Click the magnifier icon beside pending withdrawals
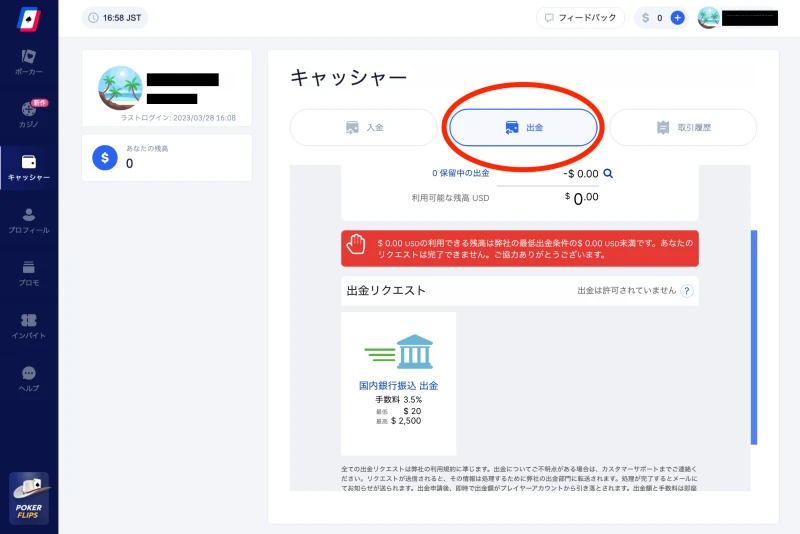Screen dimensions: 800x534 point(607,173)
